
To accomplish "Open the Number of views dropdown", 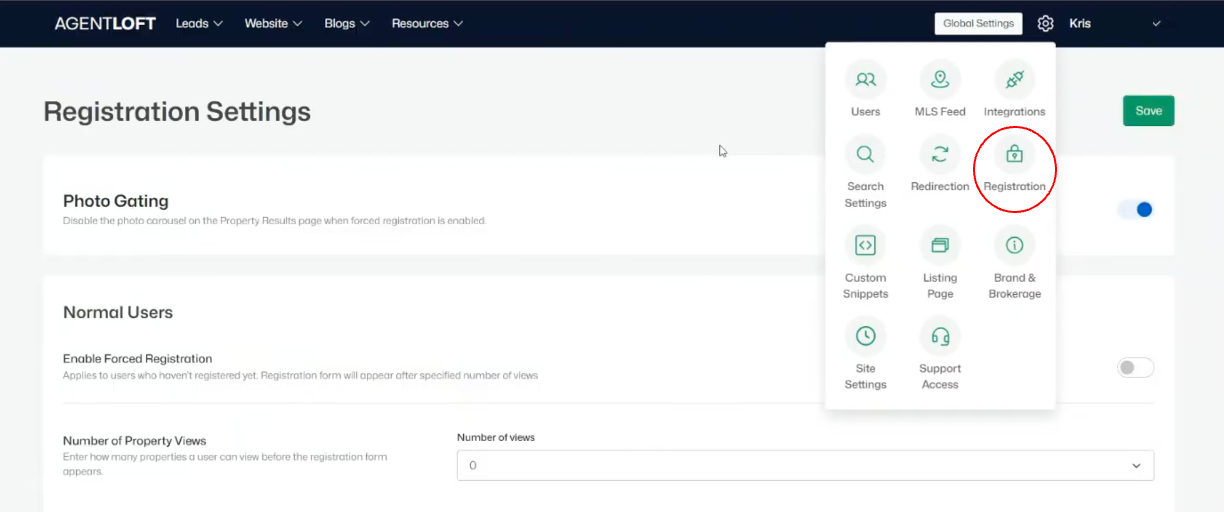I will (x=805, y=465).
